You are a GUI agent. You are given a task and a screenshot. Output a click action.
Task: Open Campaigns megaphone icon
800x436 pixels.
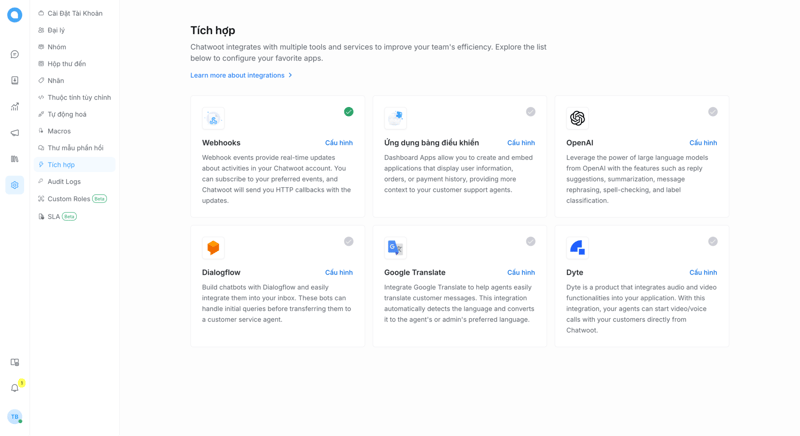click(x=15, y=132)
